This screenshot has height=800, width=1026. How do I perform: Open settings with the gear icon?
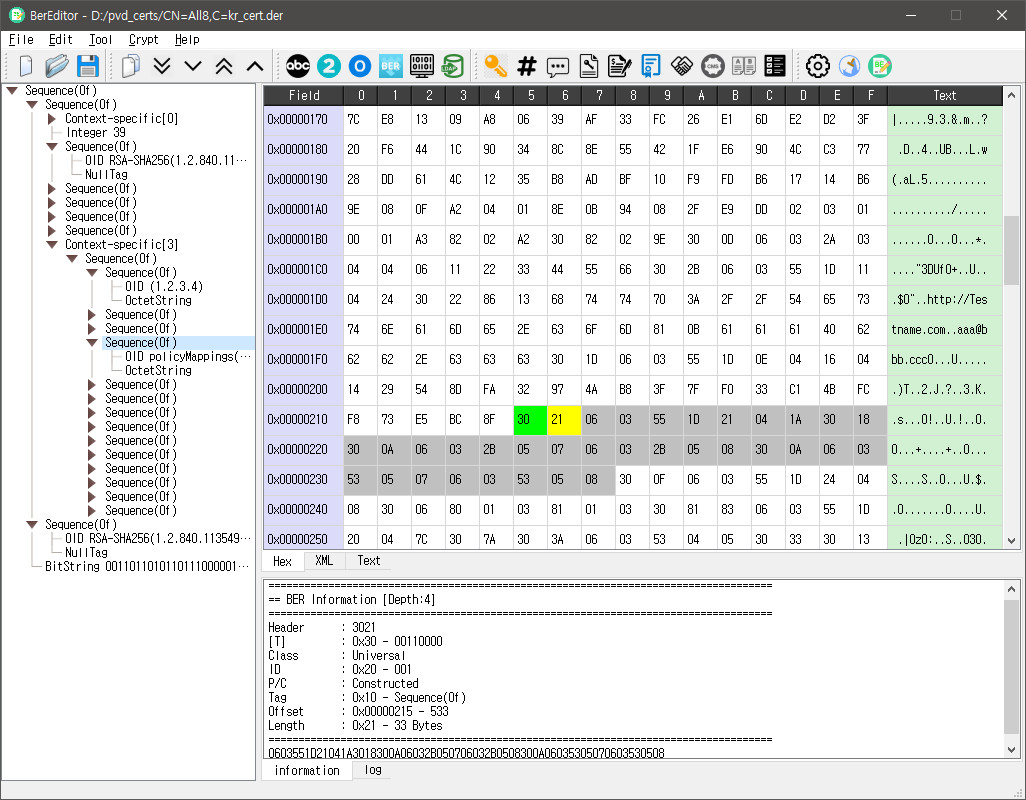point(818,67)
